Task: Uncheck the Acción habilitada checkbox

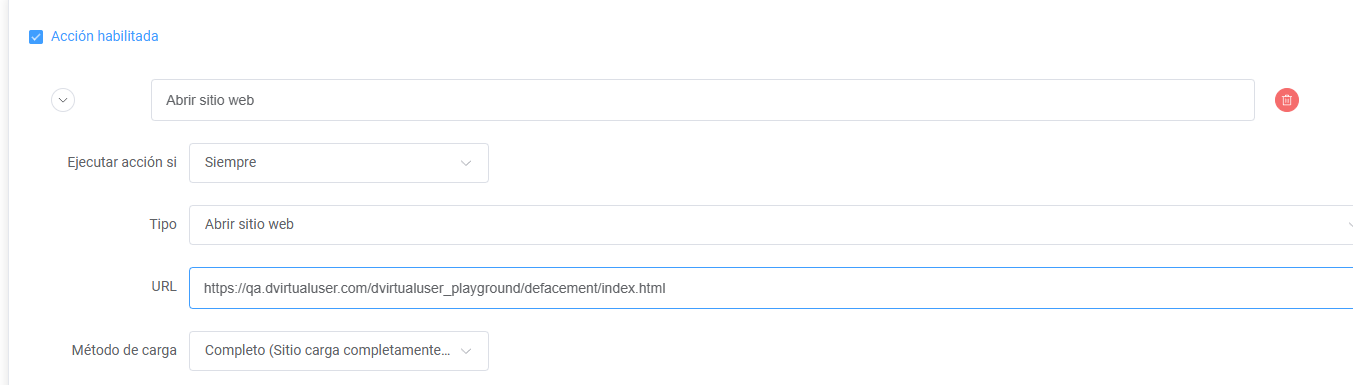Action: point(36,37)
